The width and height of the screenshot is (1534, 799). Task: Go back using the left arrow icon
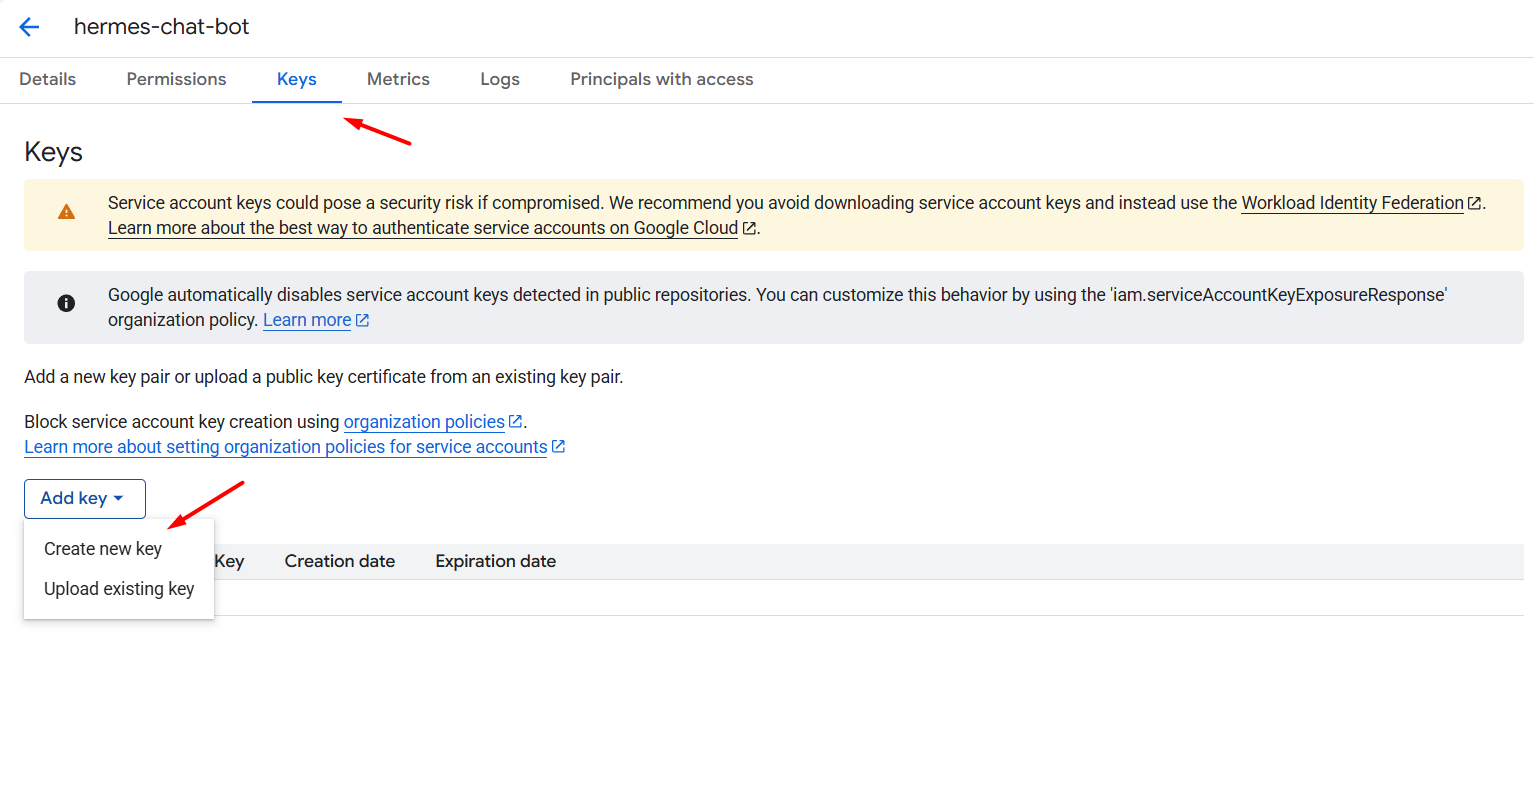tap(29, 27)
